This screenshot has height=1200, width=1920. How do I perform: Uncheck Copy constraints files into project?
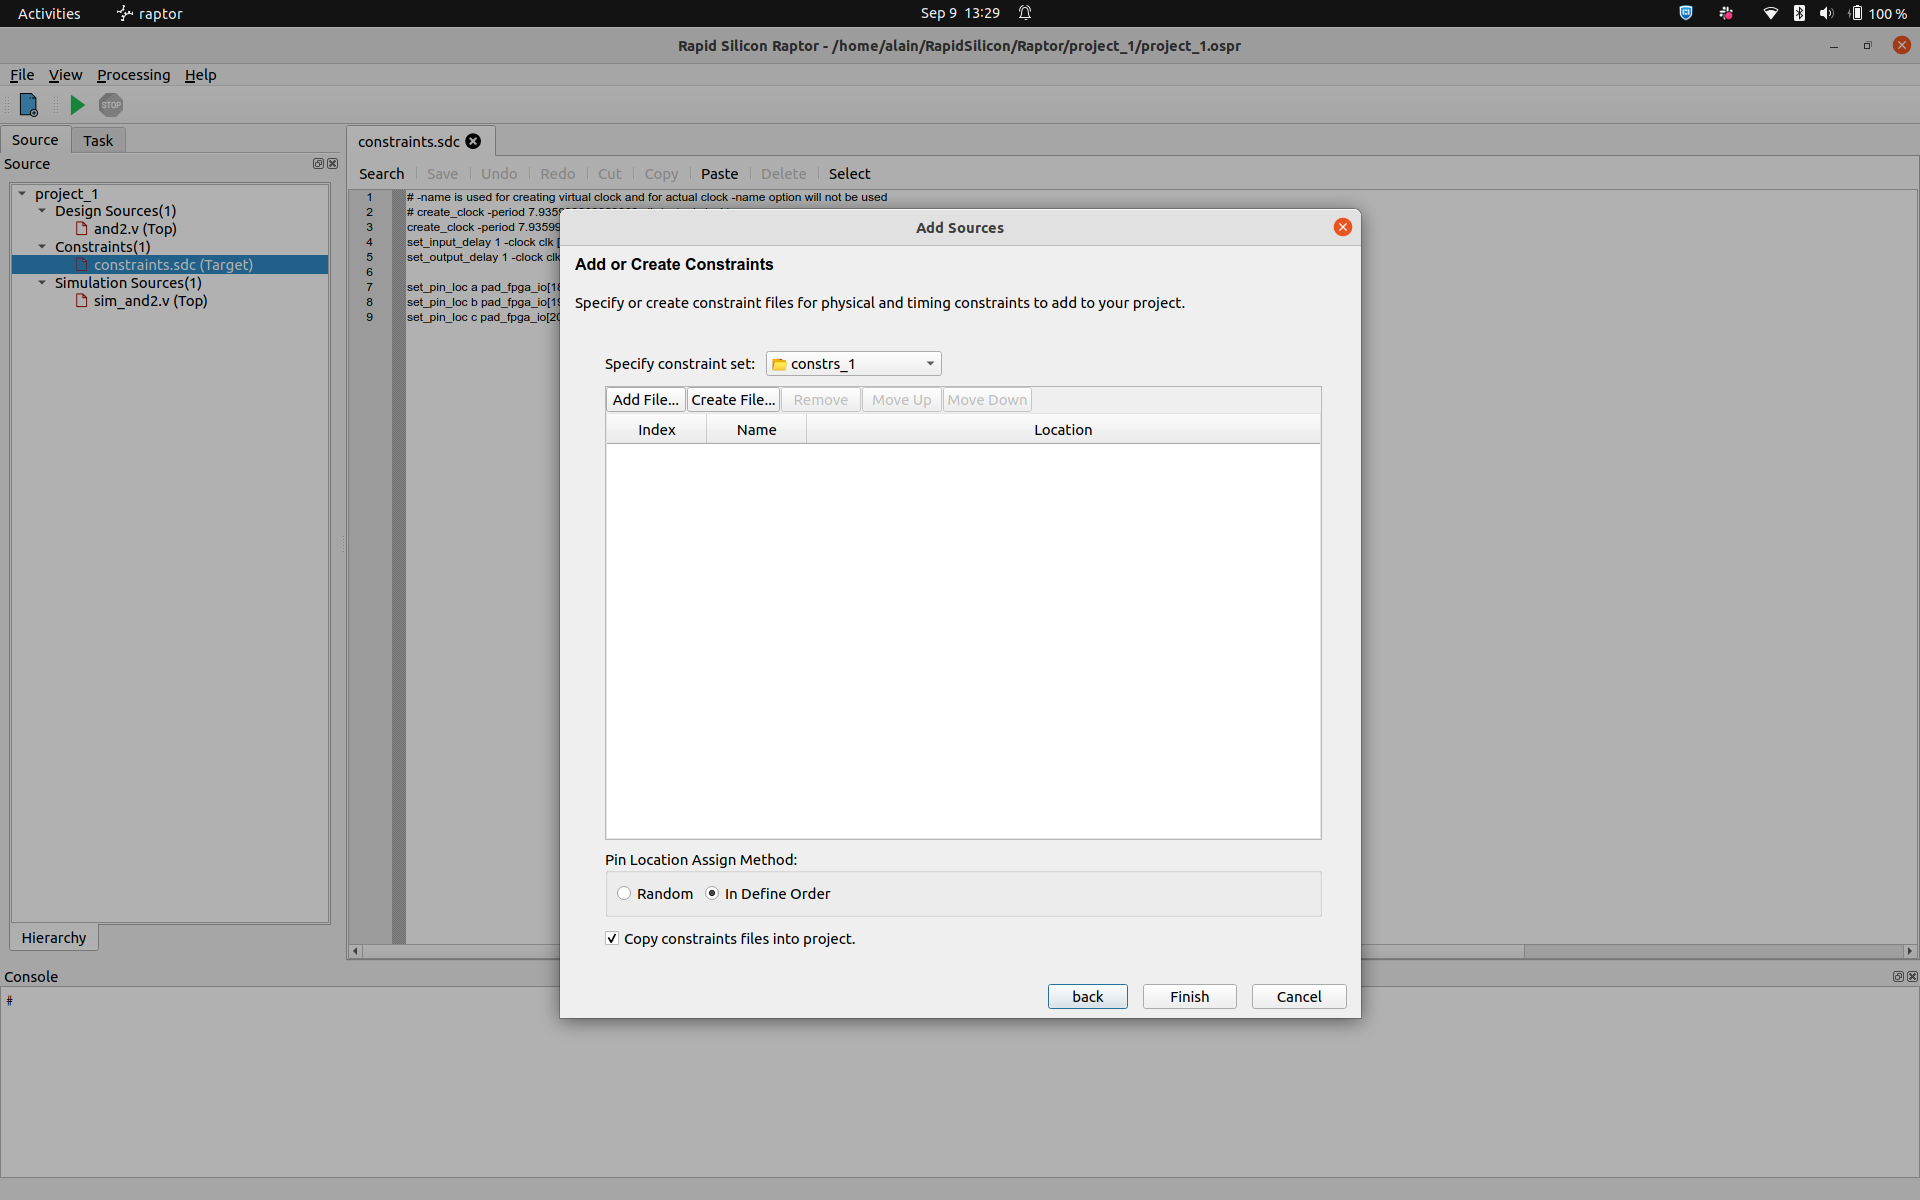point(611,938)
